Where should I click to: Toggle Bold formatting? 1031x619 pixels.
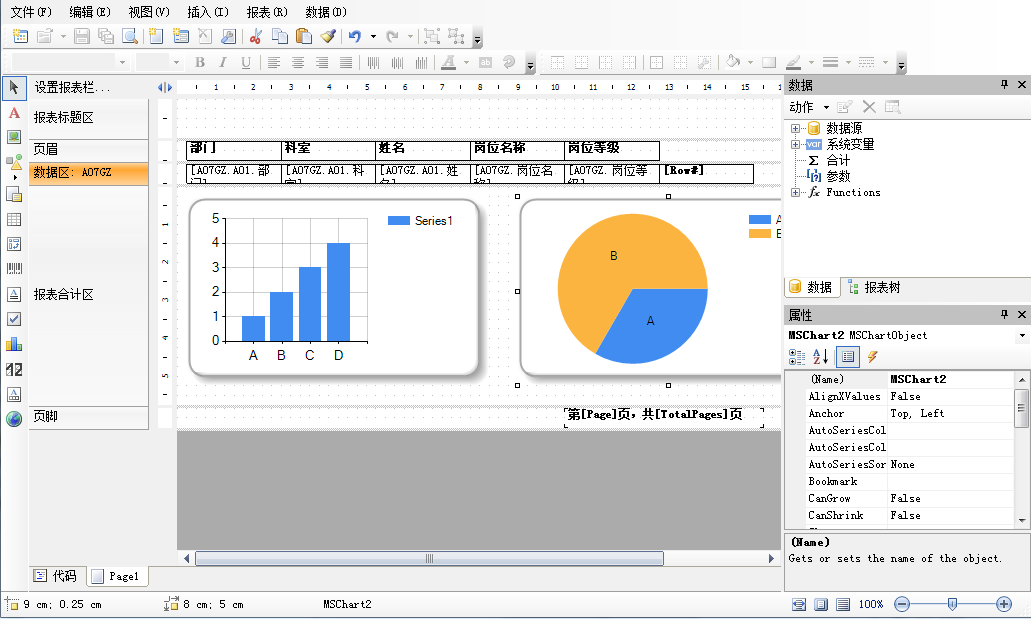199,62
